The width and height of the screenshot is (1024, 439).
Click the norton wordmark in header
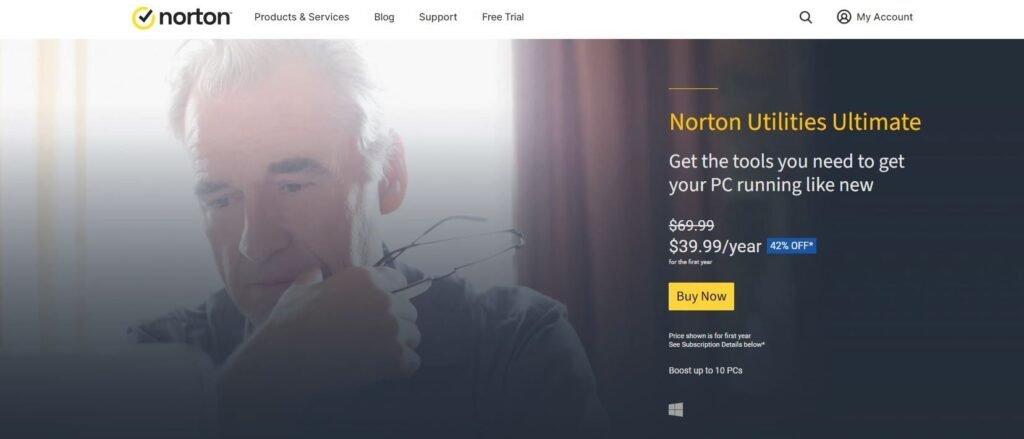(195, 17)
